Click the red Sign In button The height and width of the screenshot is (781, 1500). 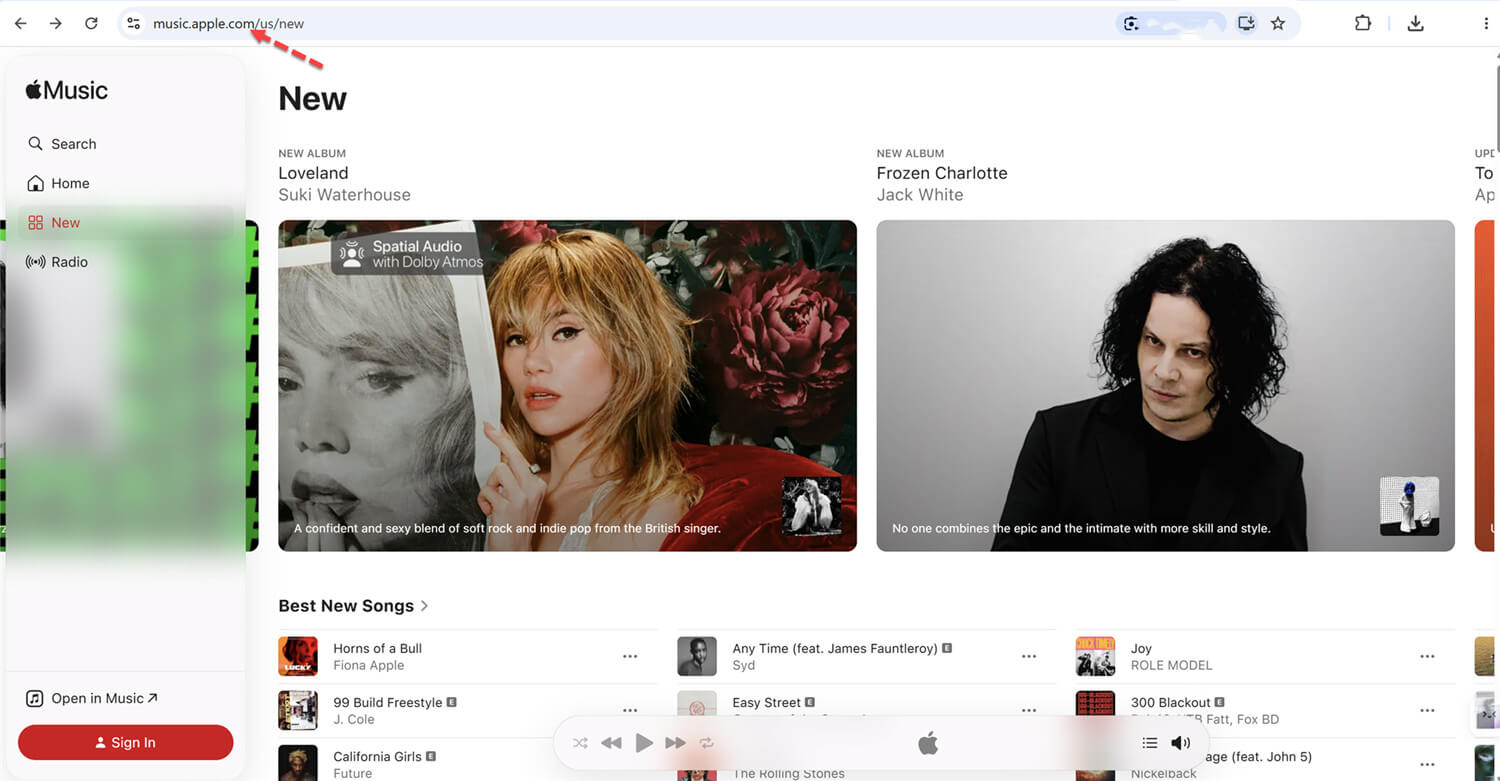[125, 742]
